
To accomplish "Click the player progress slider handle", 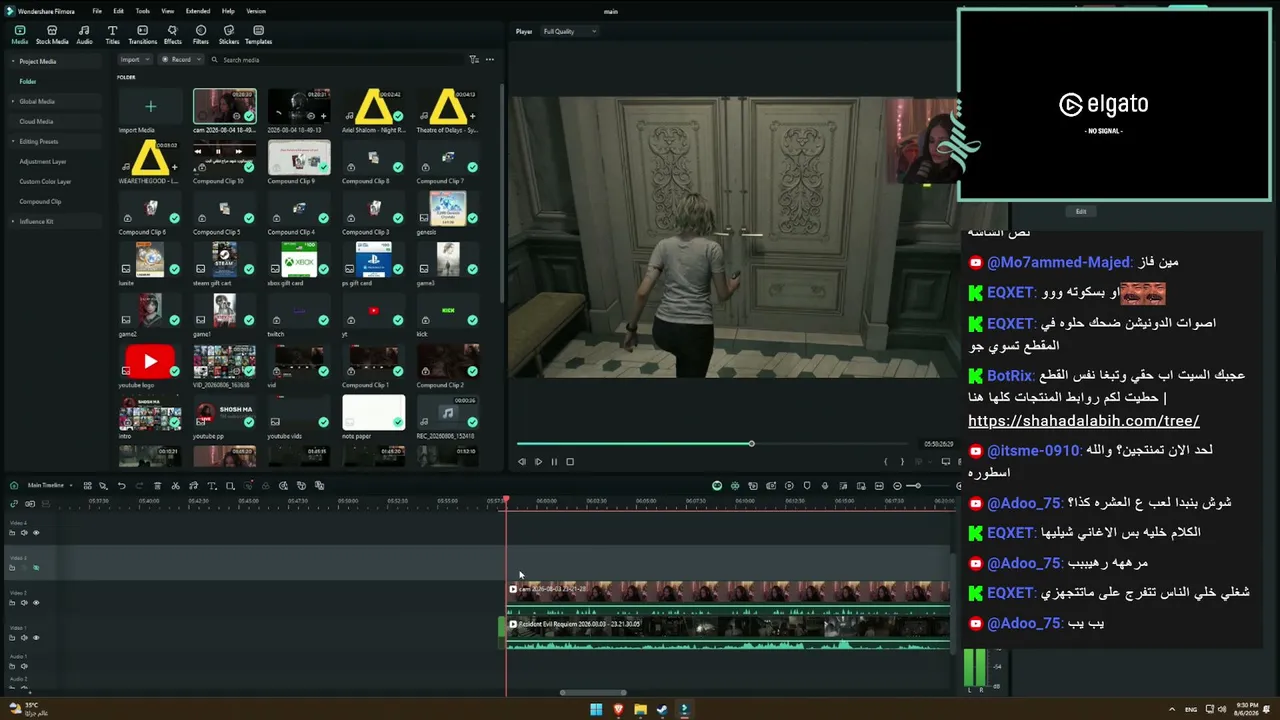I will (751, 444).
